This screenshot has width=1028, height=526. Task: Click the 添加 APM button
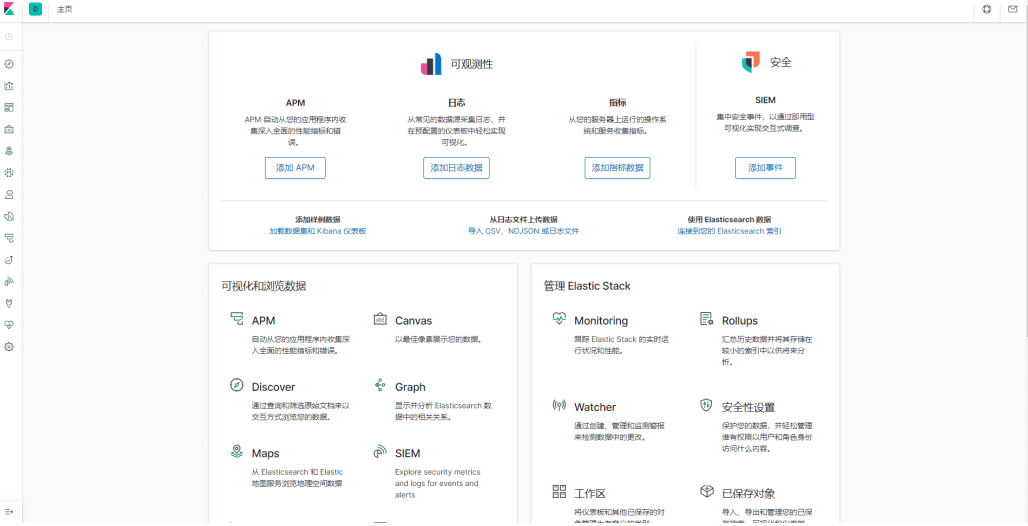click(x=295, y=168)
